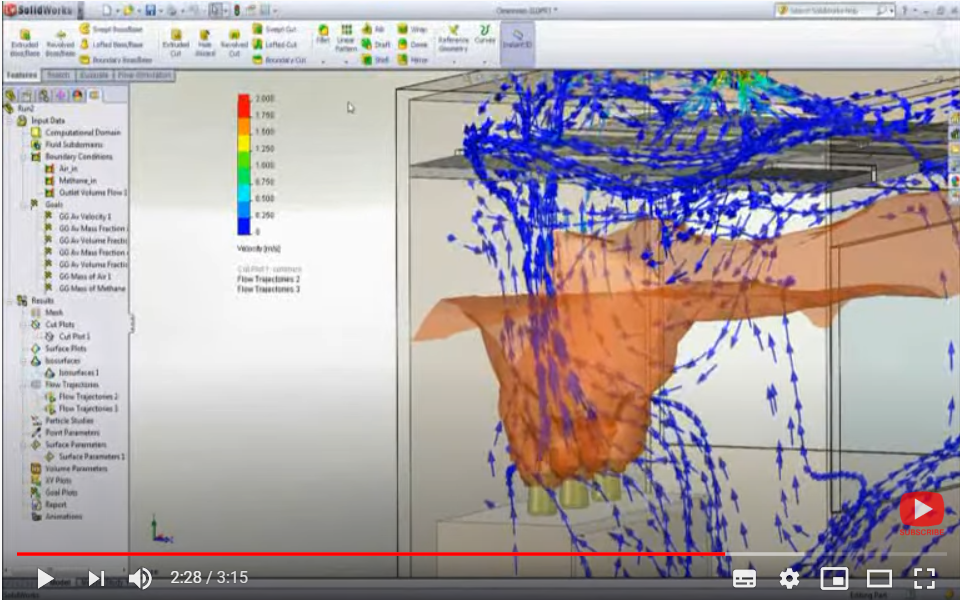Pick the Boundary Cut tool
Screen dimensions: 960x600
pos(279,60)
